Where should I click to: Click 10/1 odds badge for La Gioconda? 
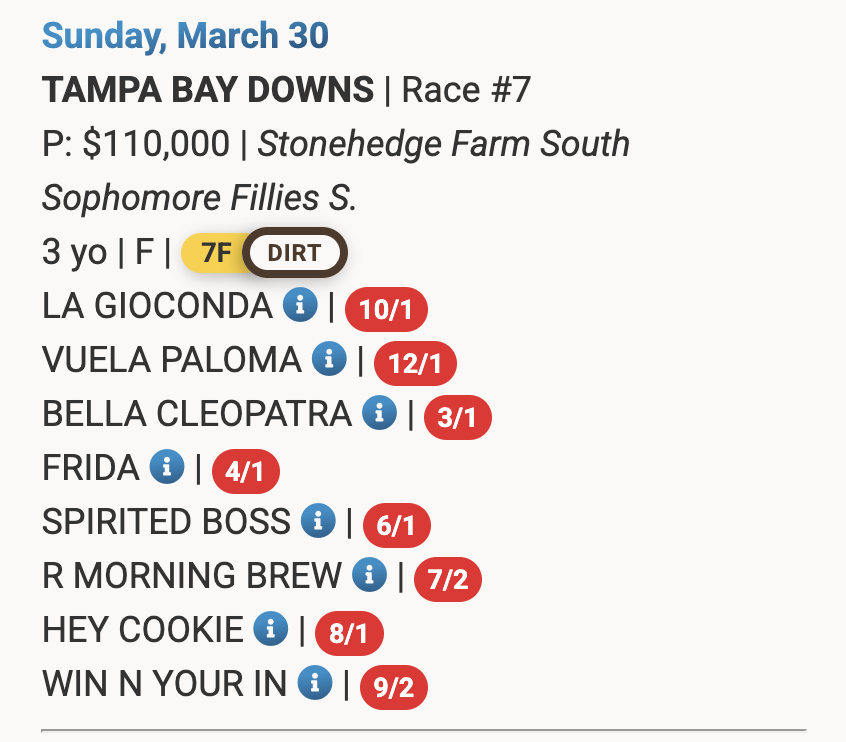point(386,309)
